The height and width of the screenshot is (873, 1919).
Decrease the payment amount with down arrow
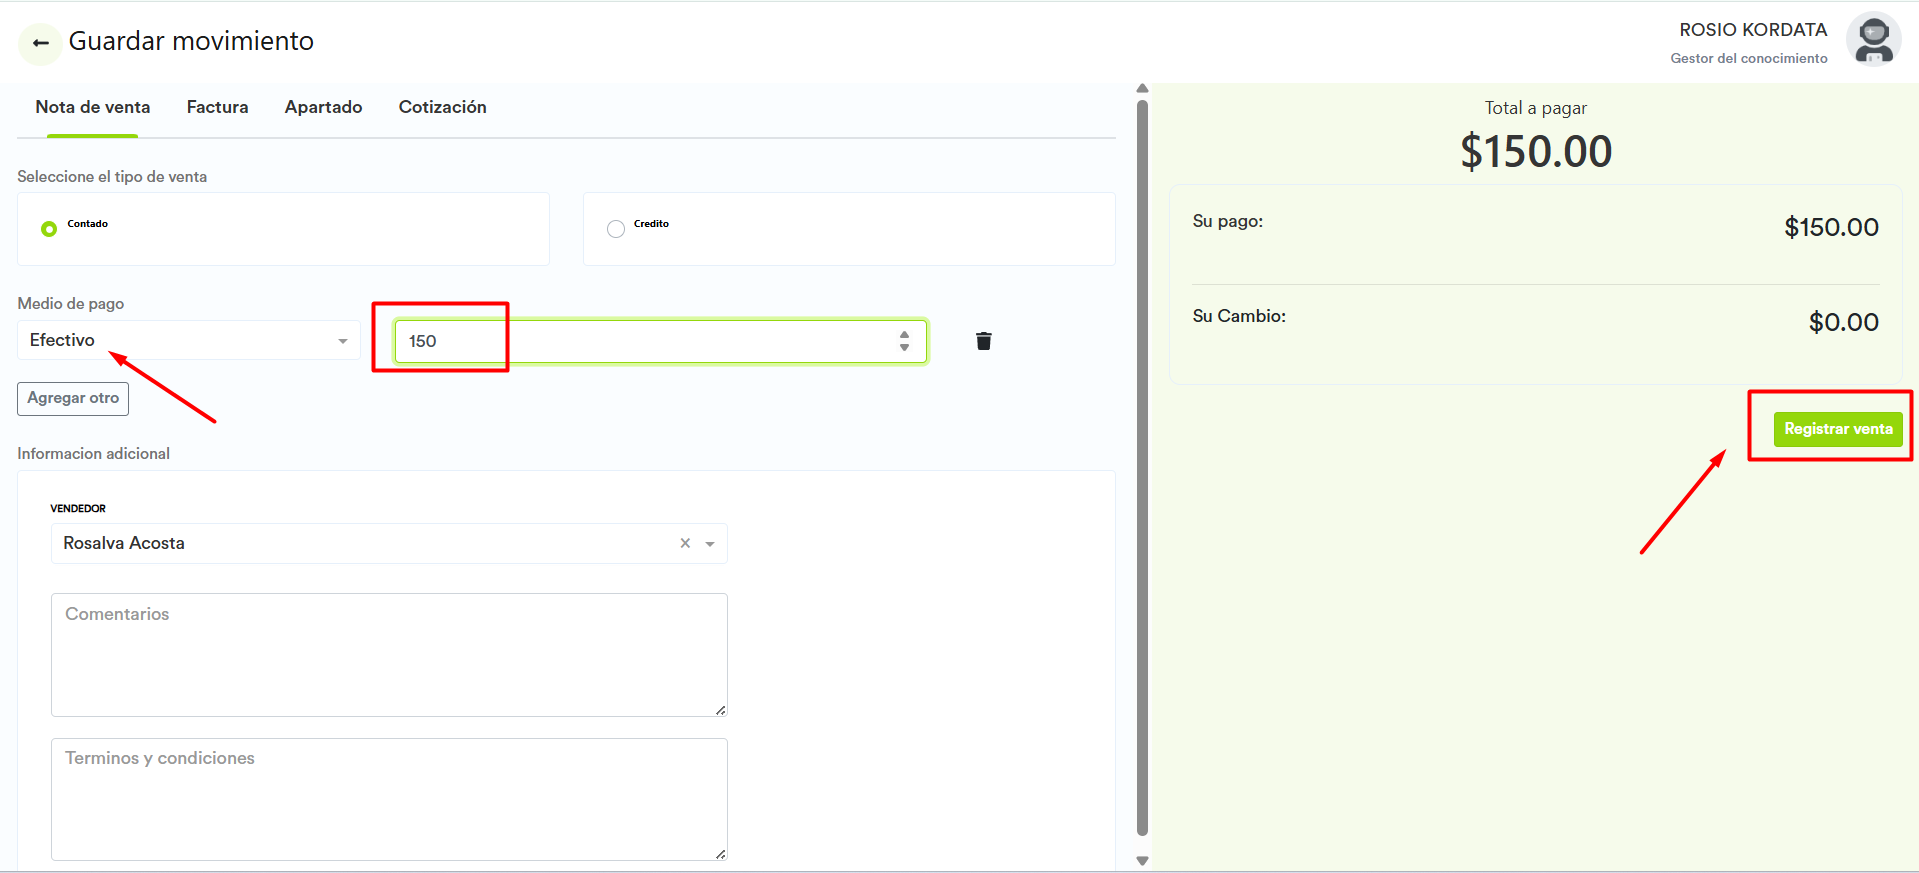[x=904, y=348]
